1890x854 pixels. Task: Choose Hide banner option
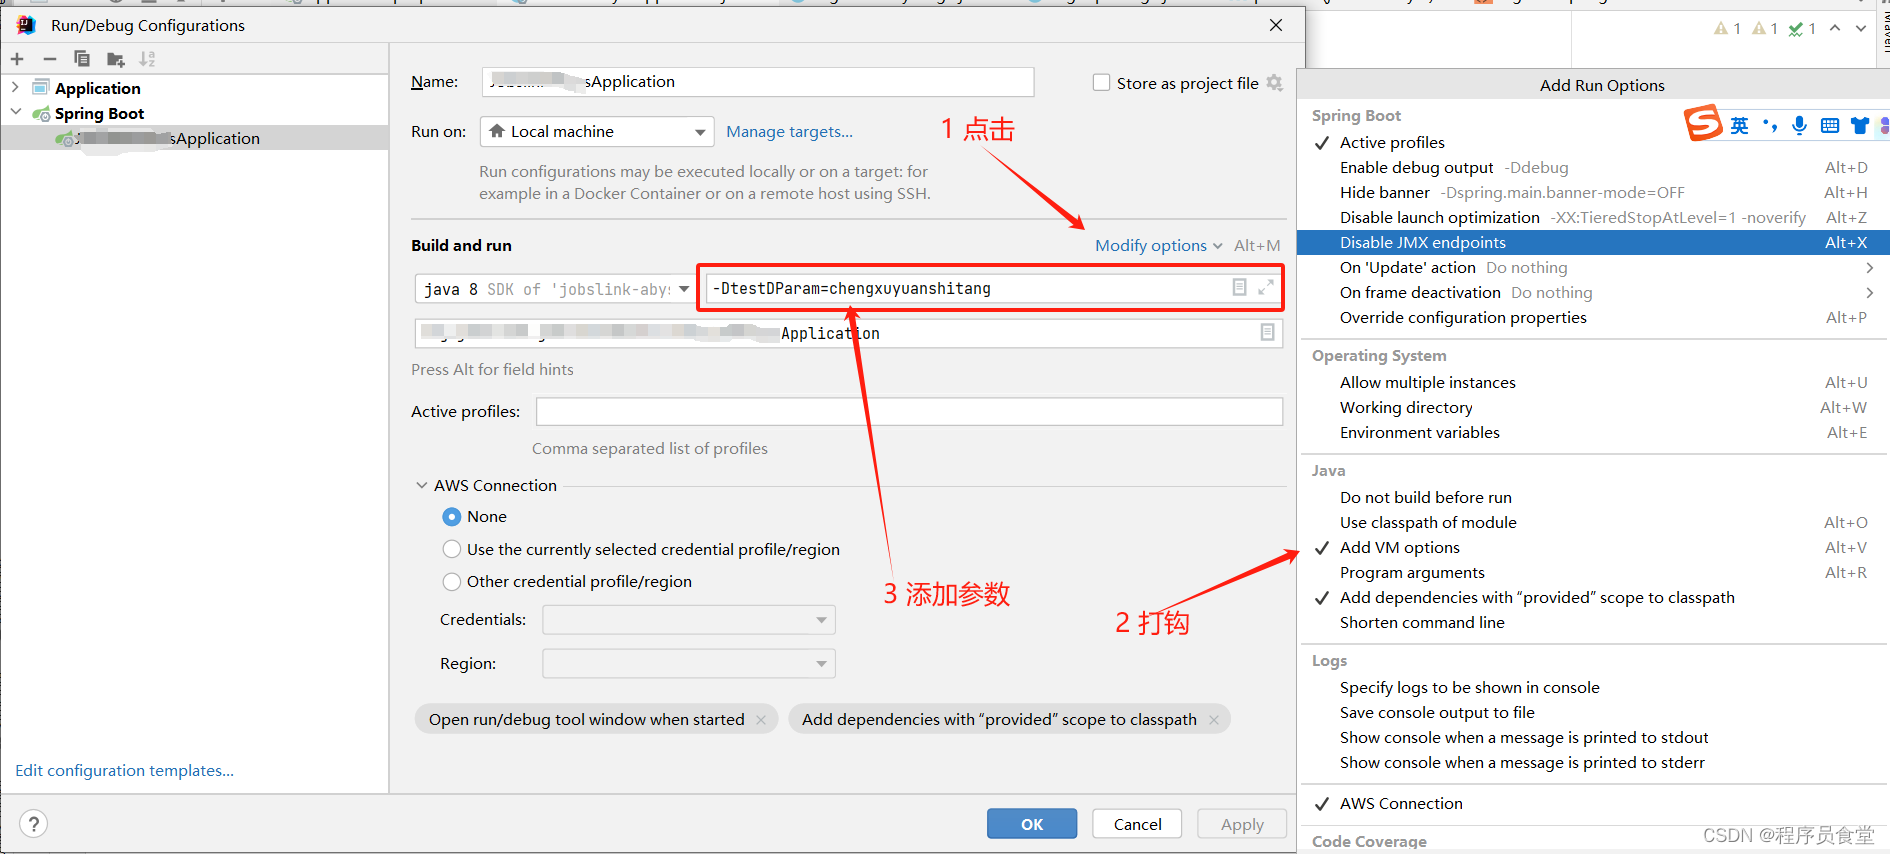click(x=1593, y=192)
